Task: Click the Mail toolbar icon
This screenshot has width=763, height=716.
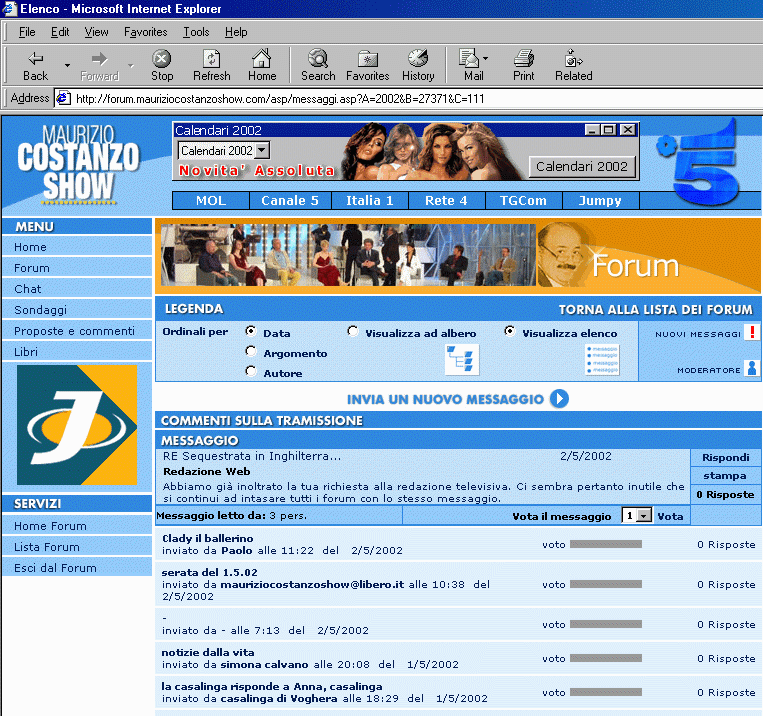Action: pos(469,58)
